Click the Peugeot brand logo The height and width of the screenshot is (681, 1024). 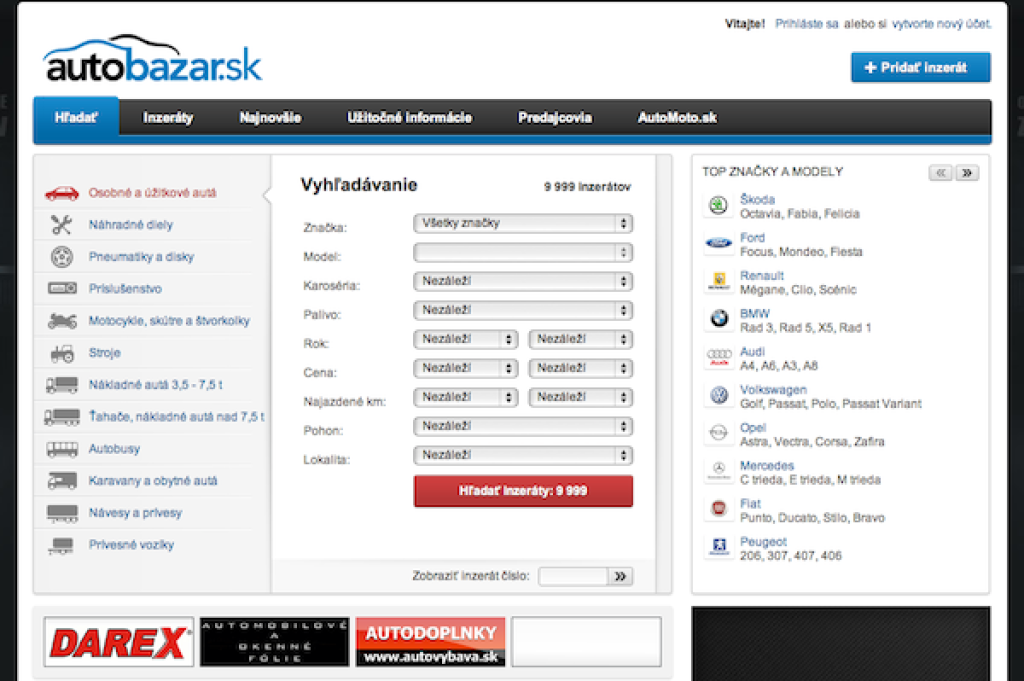[x=718, y=546]
